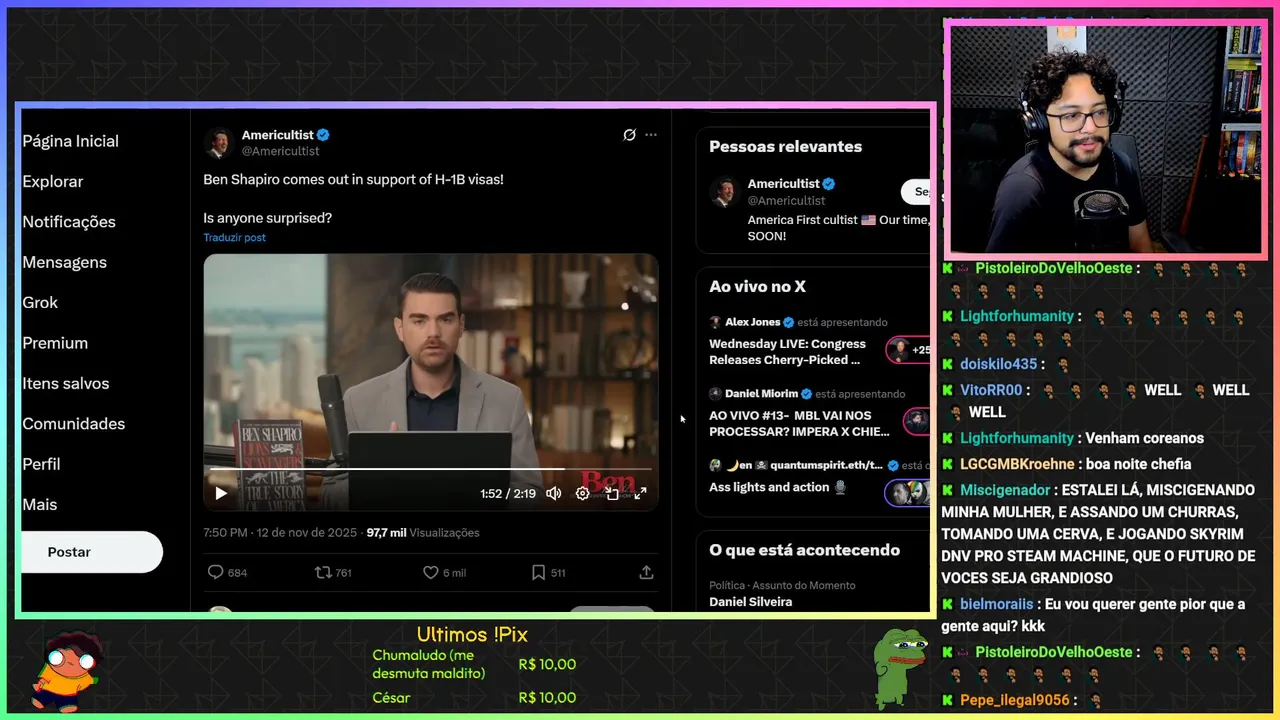Click the O que está acontecendo heading
Viewport: 1280px width, 720px height.
(x=804, y=550)
